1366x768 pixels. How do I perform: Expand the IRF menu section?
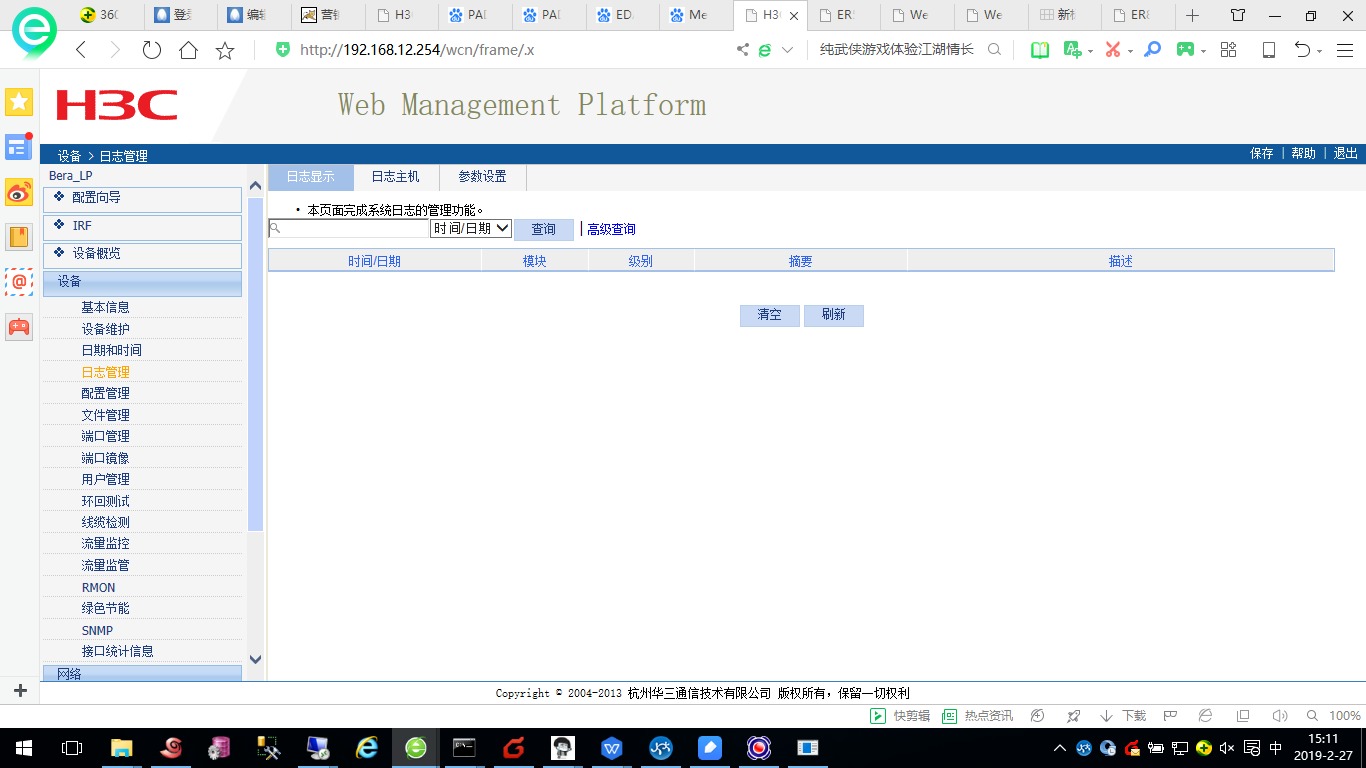[142, 227]
